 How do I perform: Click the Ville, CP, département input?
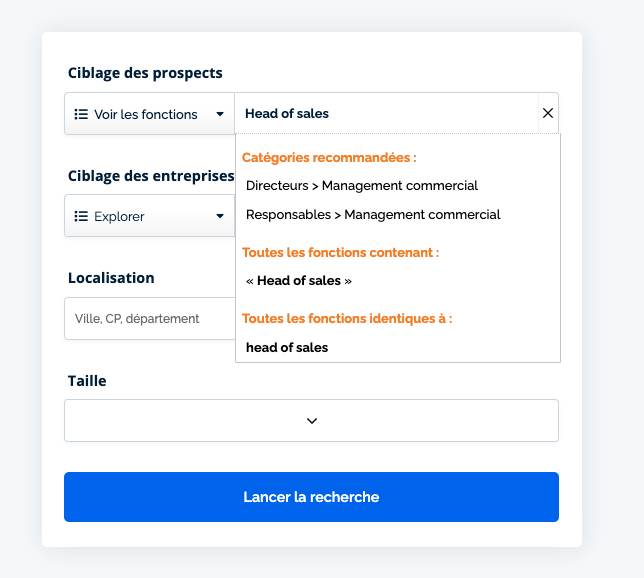coord(150,318)
